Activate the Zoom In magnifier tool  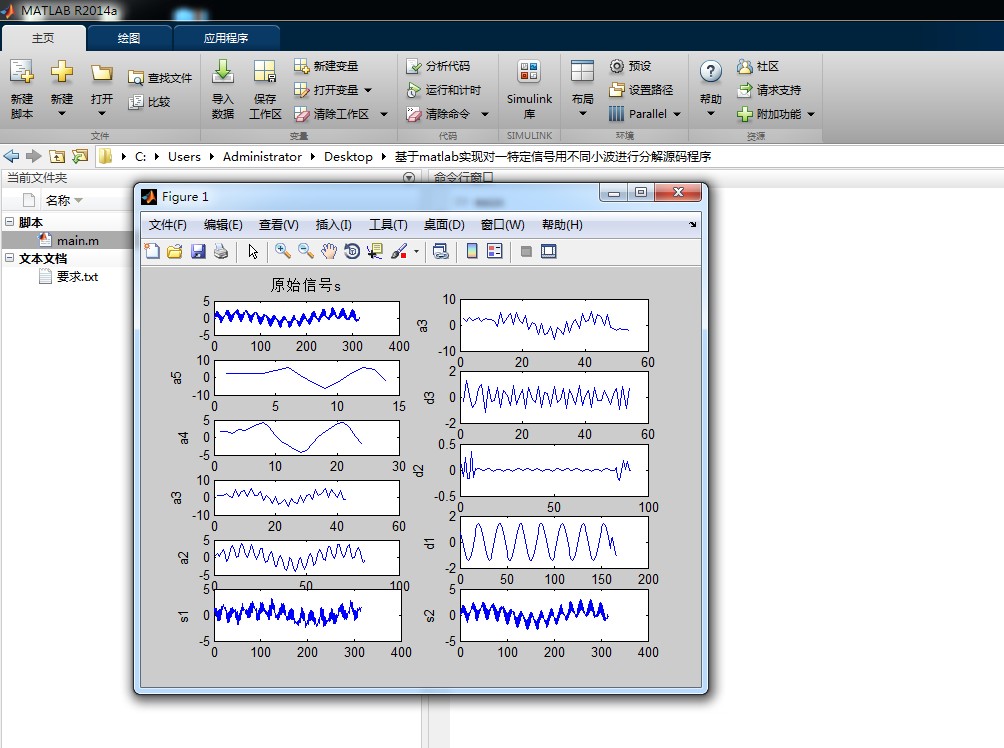click(x=282, y=251)
